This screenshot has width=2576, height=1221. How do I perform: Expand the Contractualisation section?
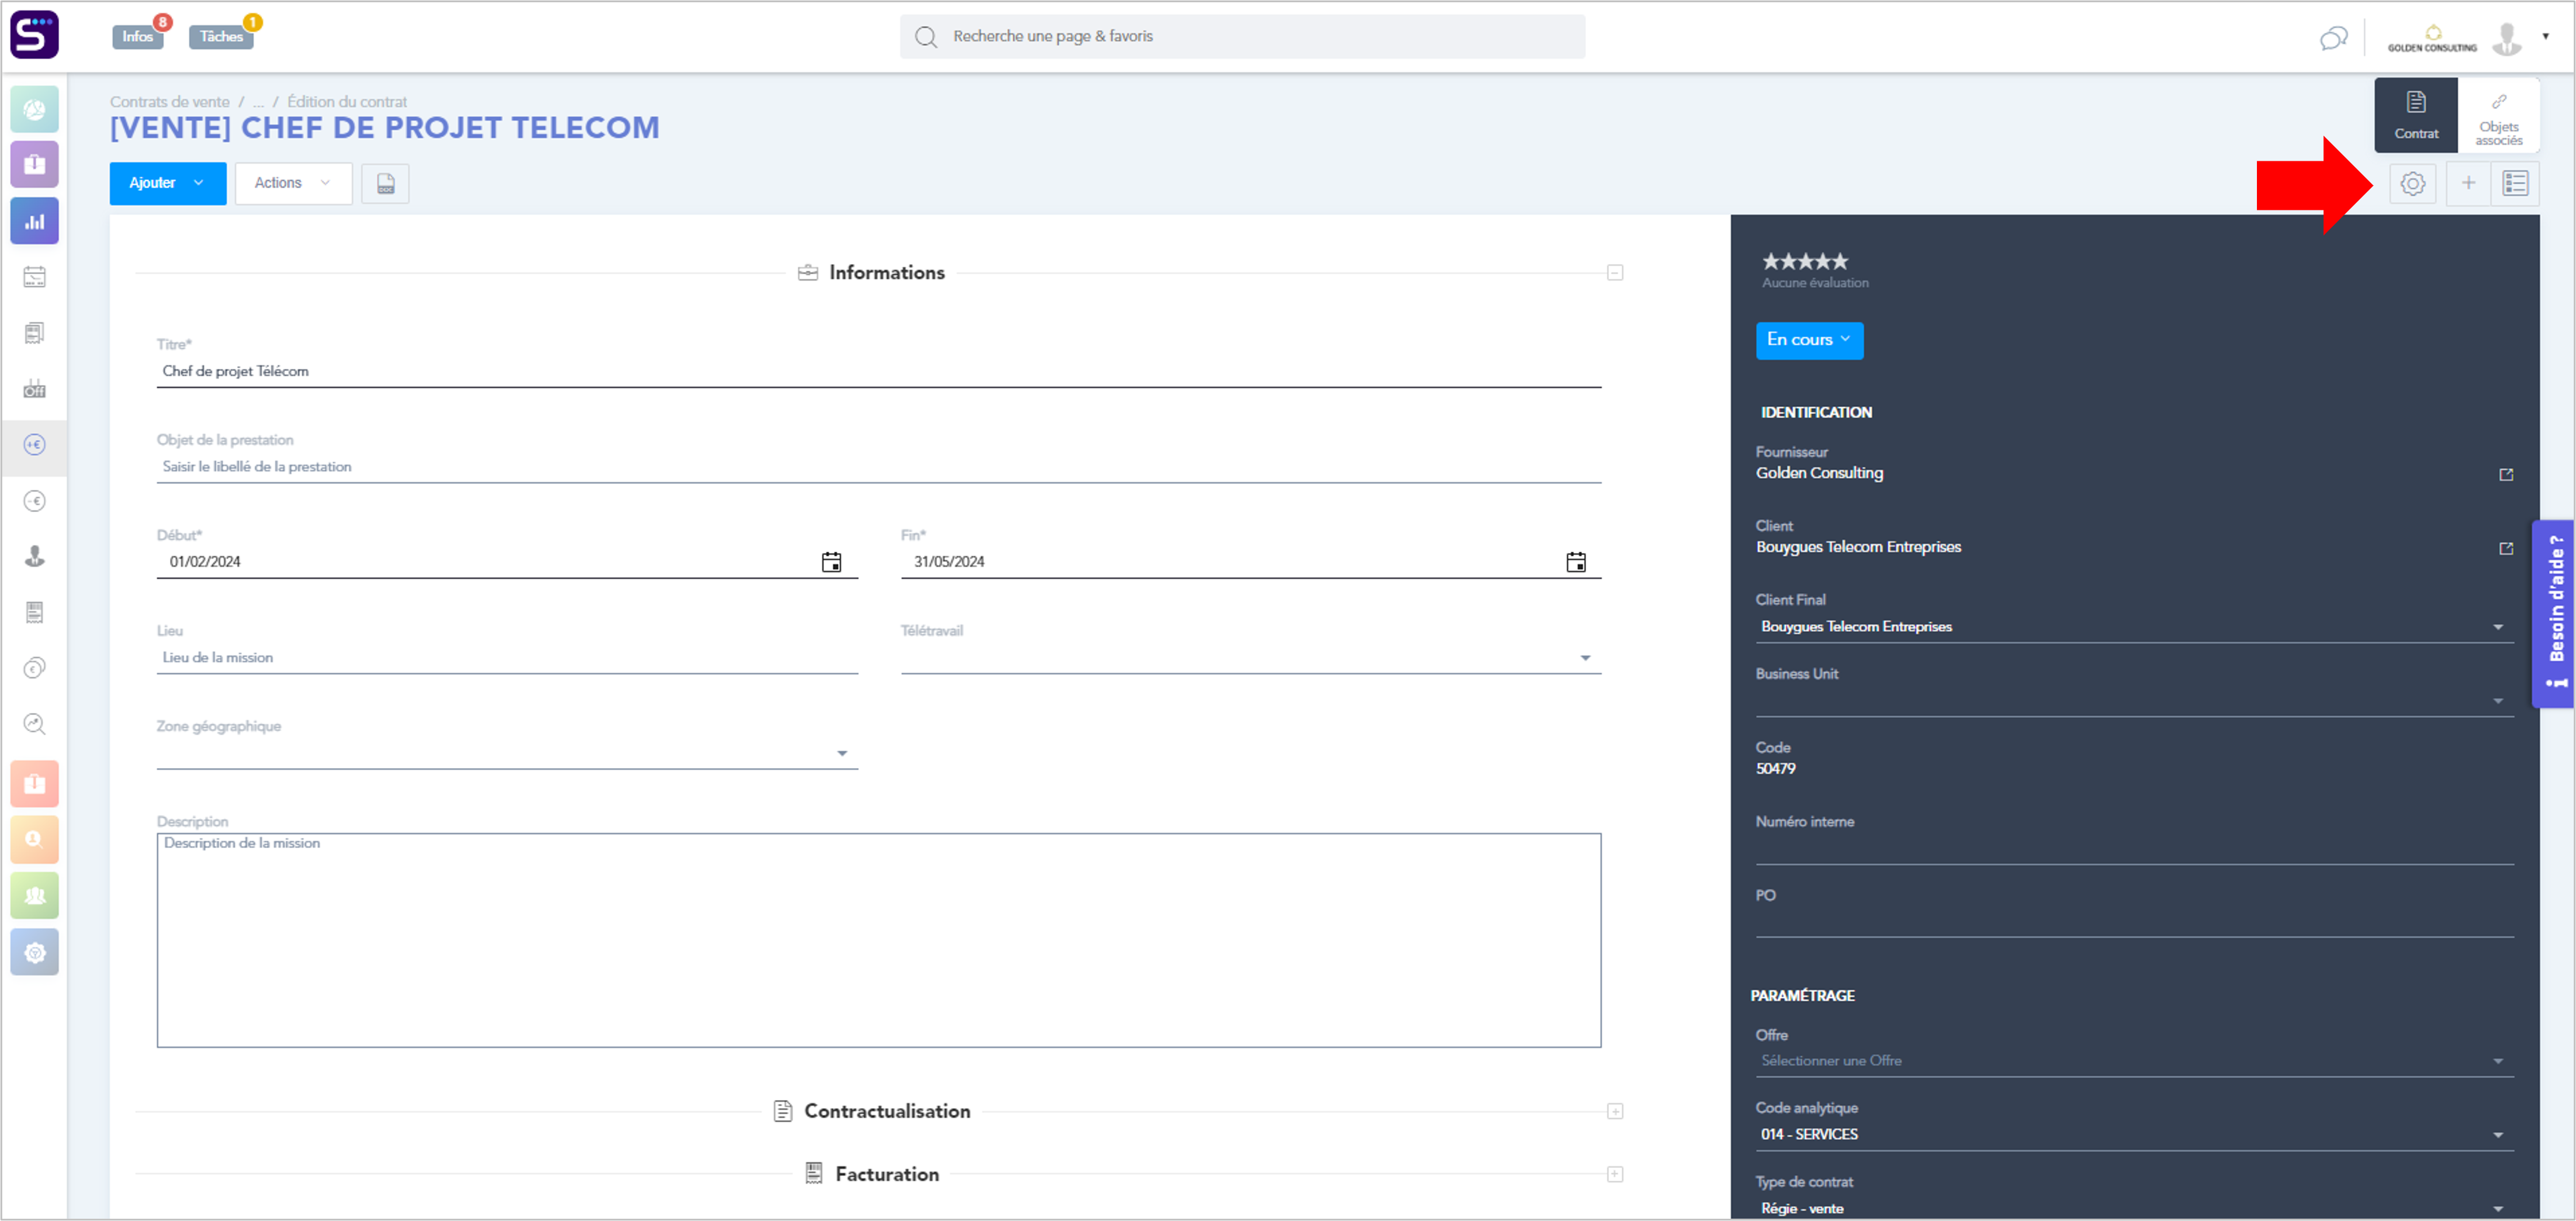tap(1615, 1111)
